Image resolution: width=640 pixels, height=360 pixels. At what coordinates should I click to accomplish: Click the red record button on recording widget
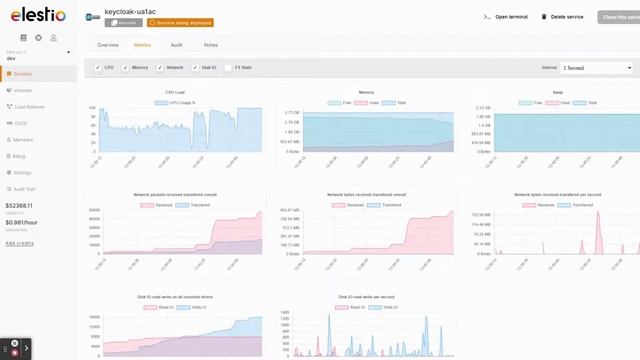click(x=15, y=353)
